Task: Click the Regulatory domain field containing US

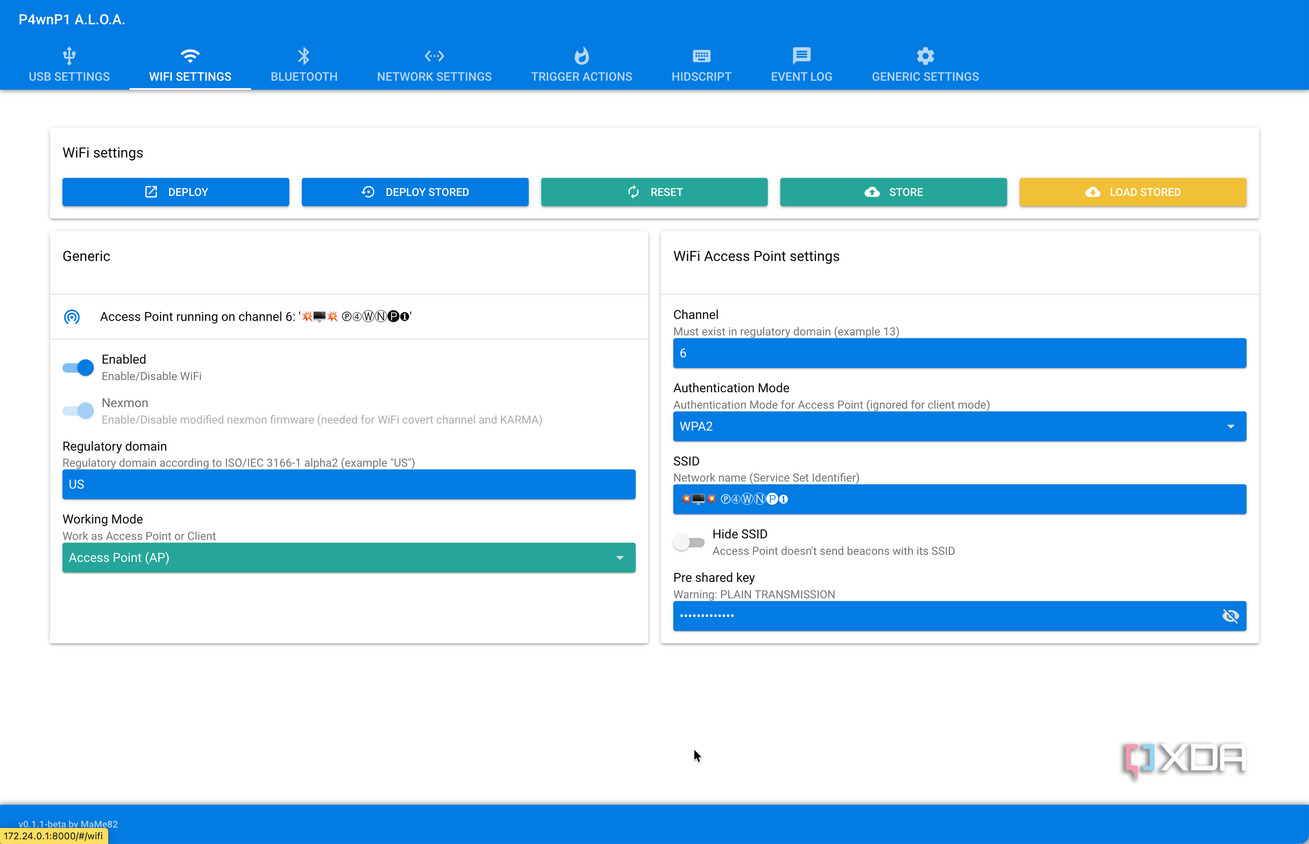Action: (349, 485)
